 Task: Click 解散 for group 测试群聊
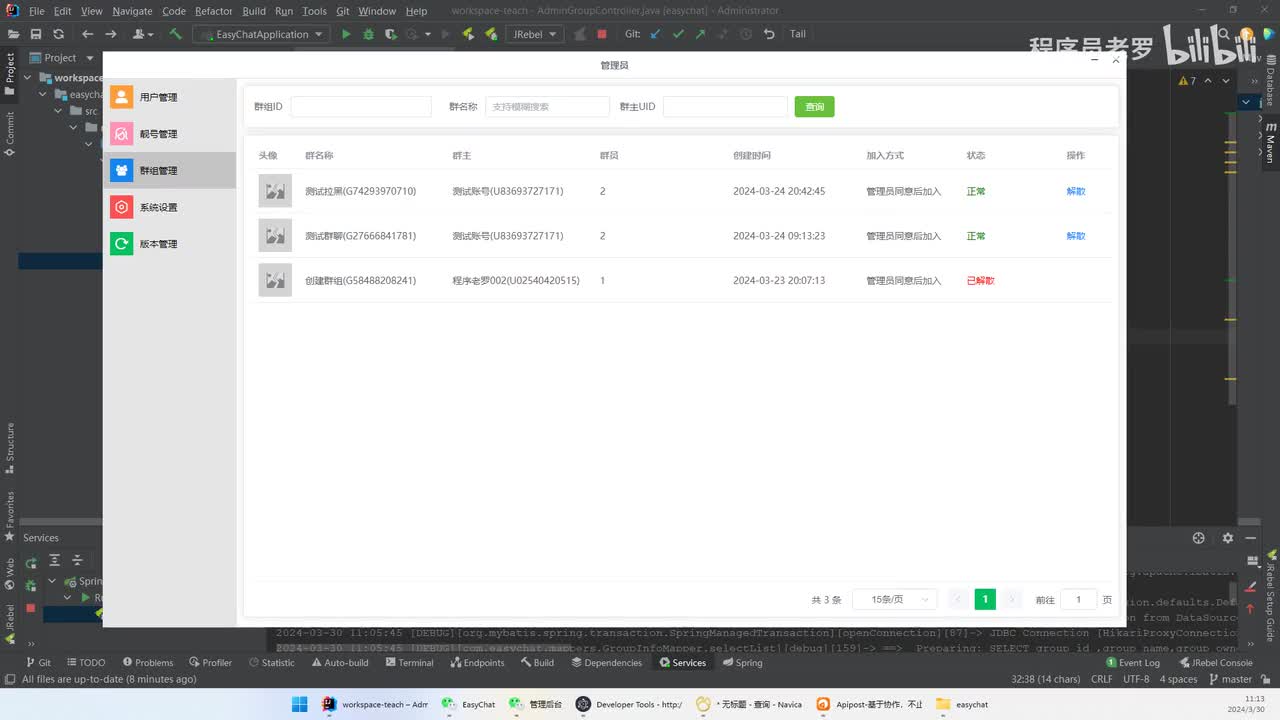click(1076, 236)
